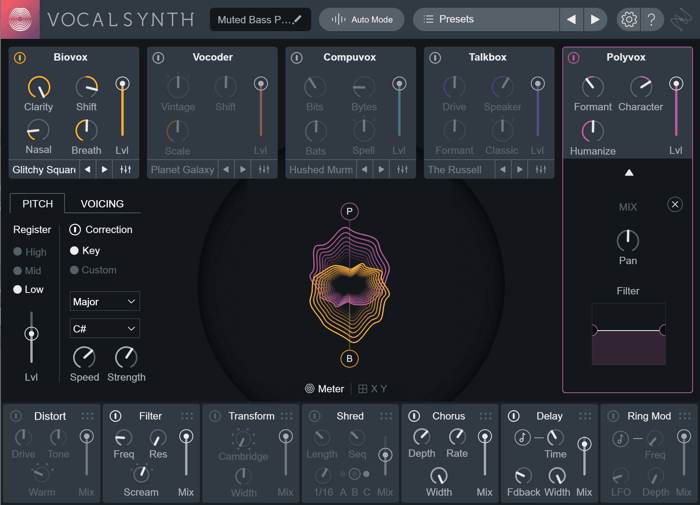Enable Auto Mode button
Viewport: 700px width, 505px height.
click(x=362, y=20)
